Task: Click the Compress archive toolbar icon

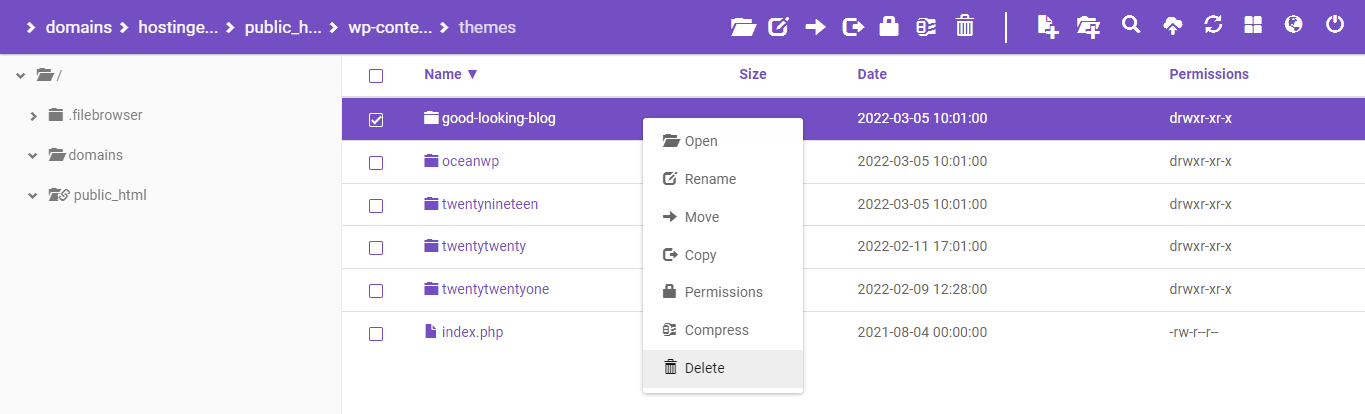Action: (x=926, y=27)
